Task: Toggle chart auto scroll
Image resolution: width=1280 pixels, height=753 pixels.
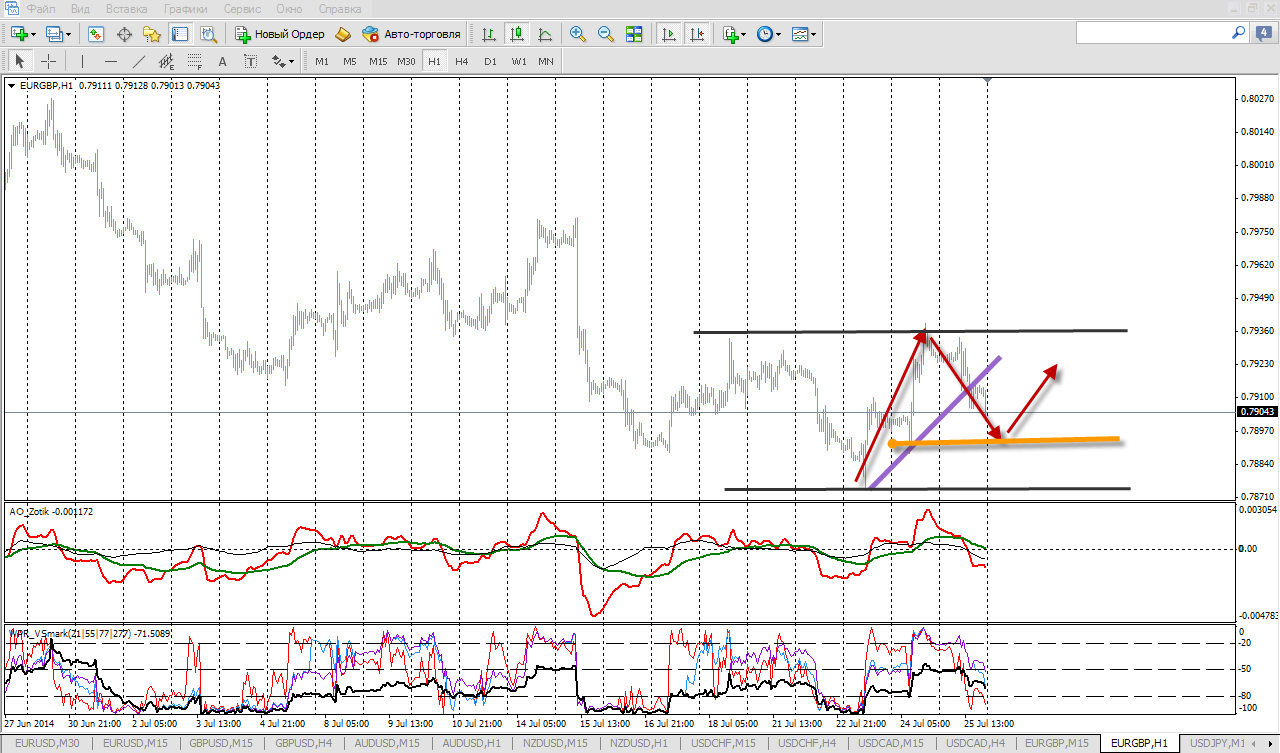Action: click(669, 34)
